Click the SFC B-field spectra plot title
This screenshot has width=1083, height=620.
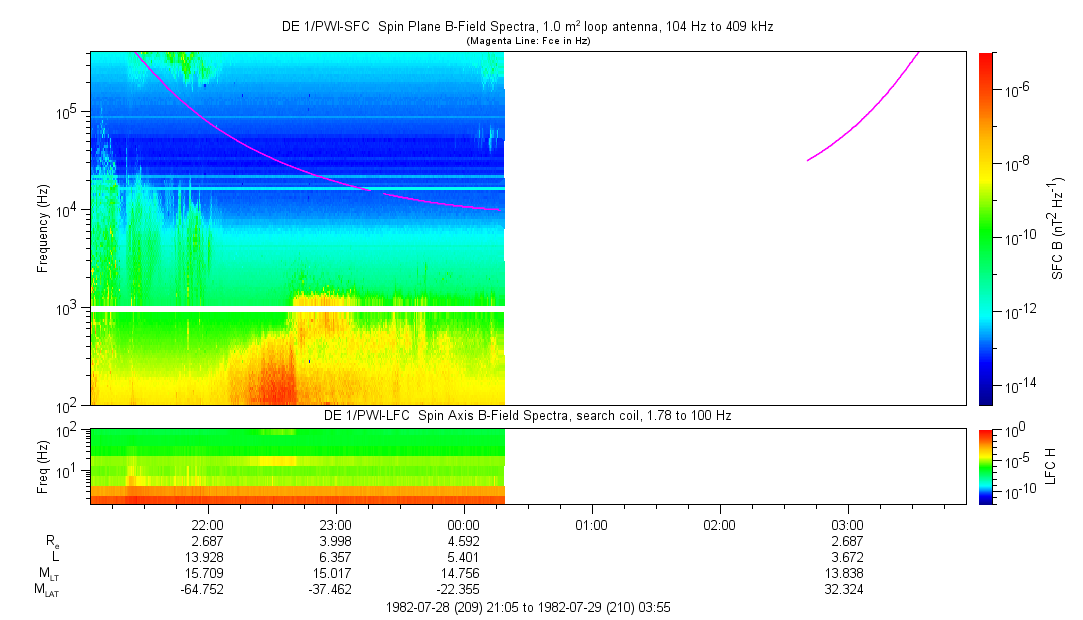tap(528, 26)
